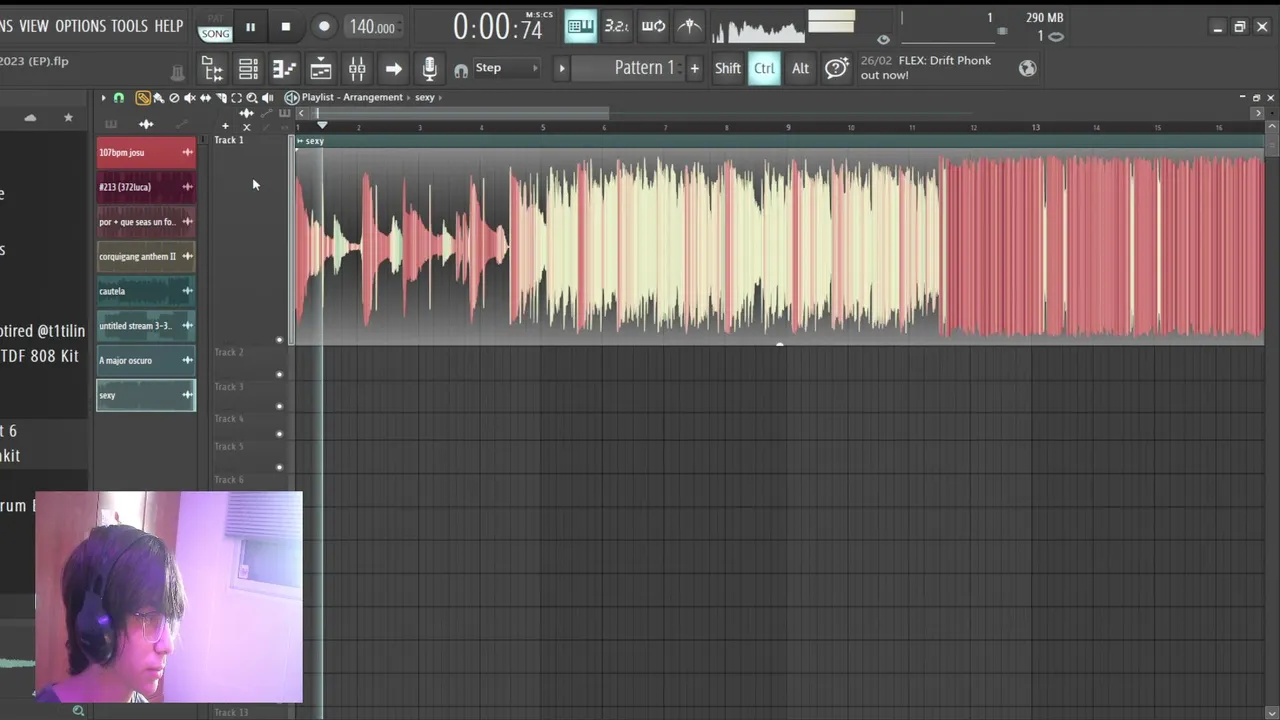Click the 3.2.1 countdown before recording icon

point(617,26)
